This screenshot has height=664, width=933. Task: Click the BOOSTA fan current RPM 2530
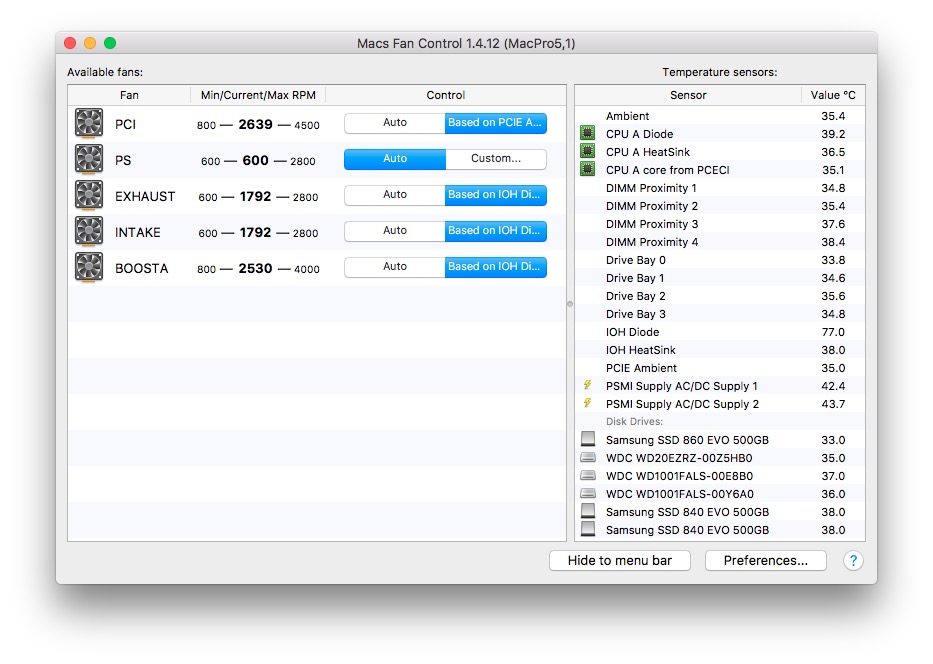pyautogui.click(x=255, y=268)
